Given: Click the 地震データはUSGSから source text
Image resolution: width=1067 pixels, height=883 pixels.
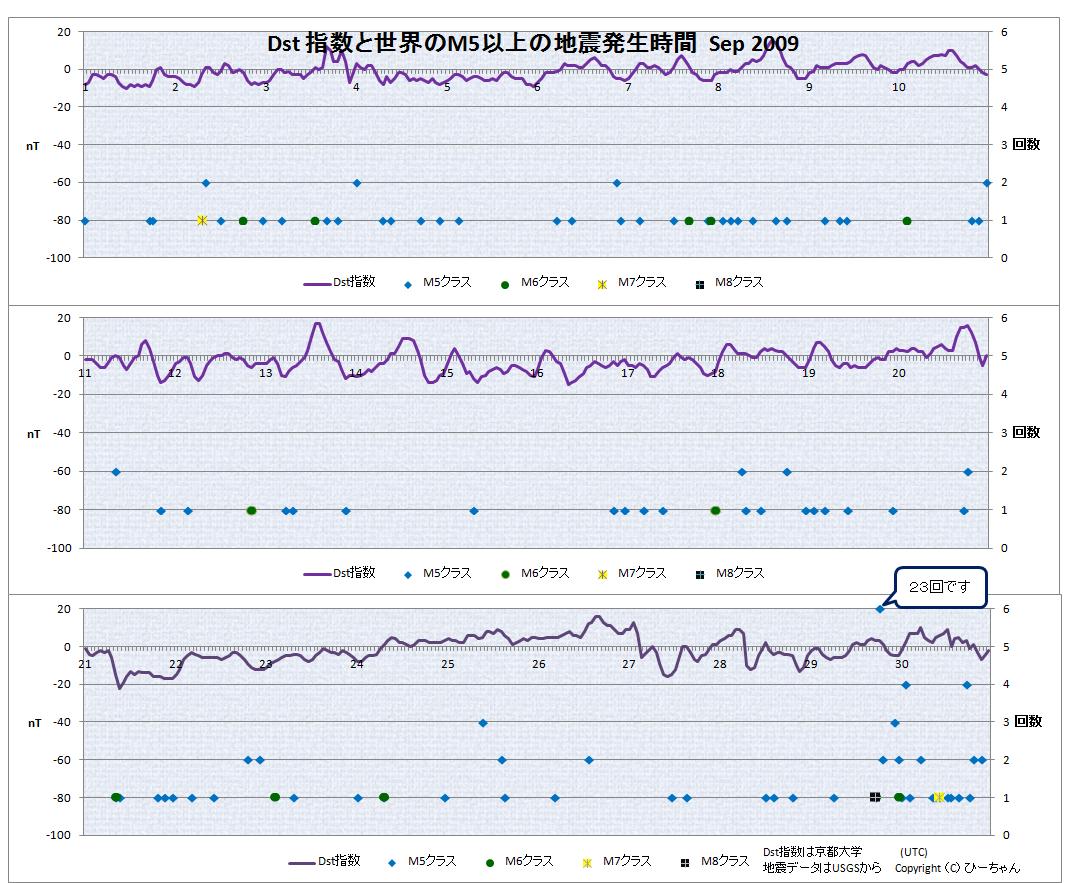Looking at the screenshot, I should 822,868.
